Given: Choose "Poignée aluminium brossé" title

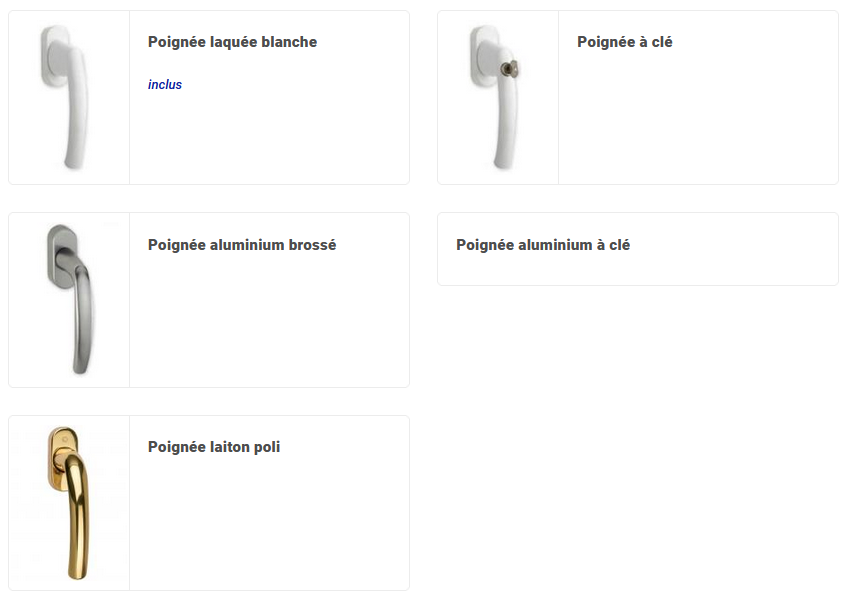Looking at the screenshot, I should click(x=242, y=245).
